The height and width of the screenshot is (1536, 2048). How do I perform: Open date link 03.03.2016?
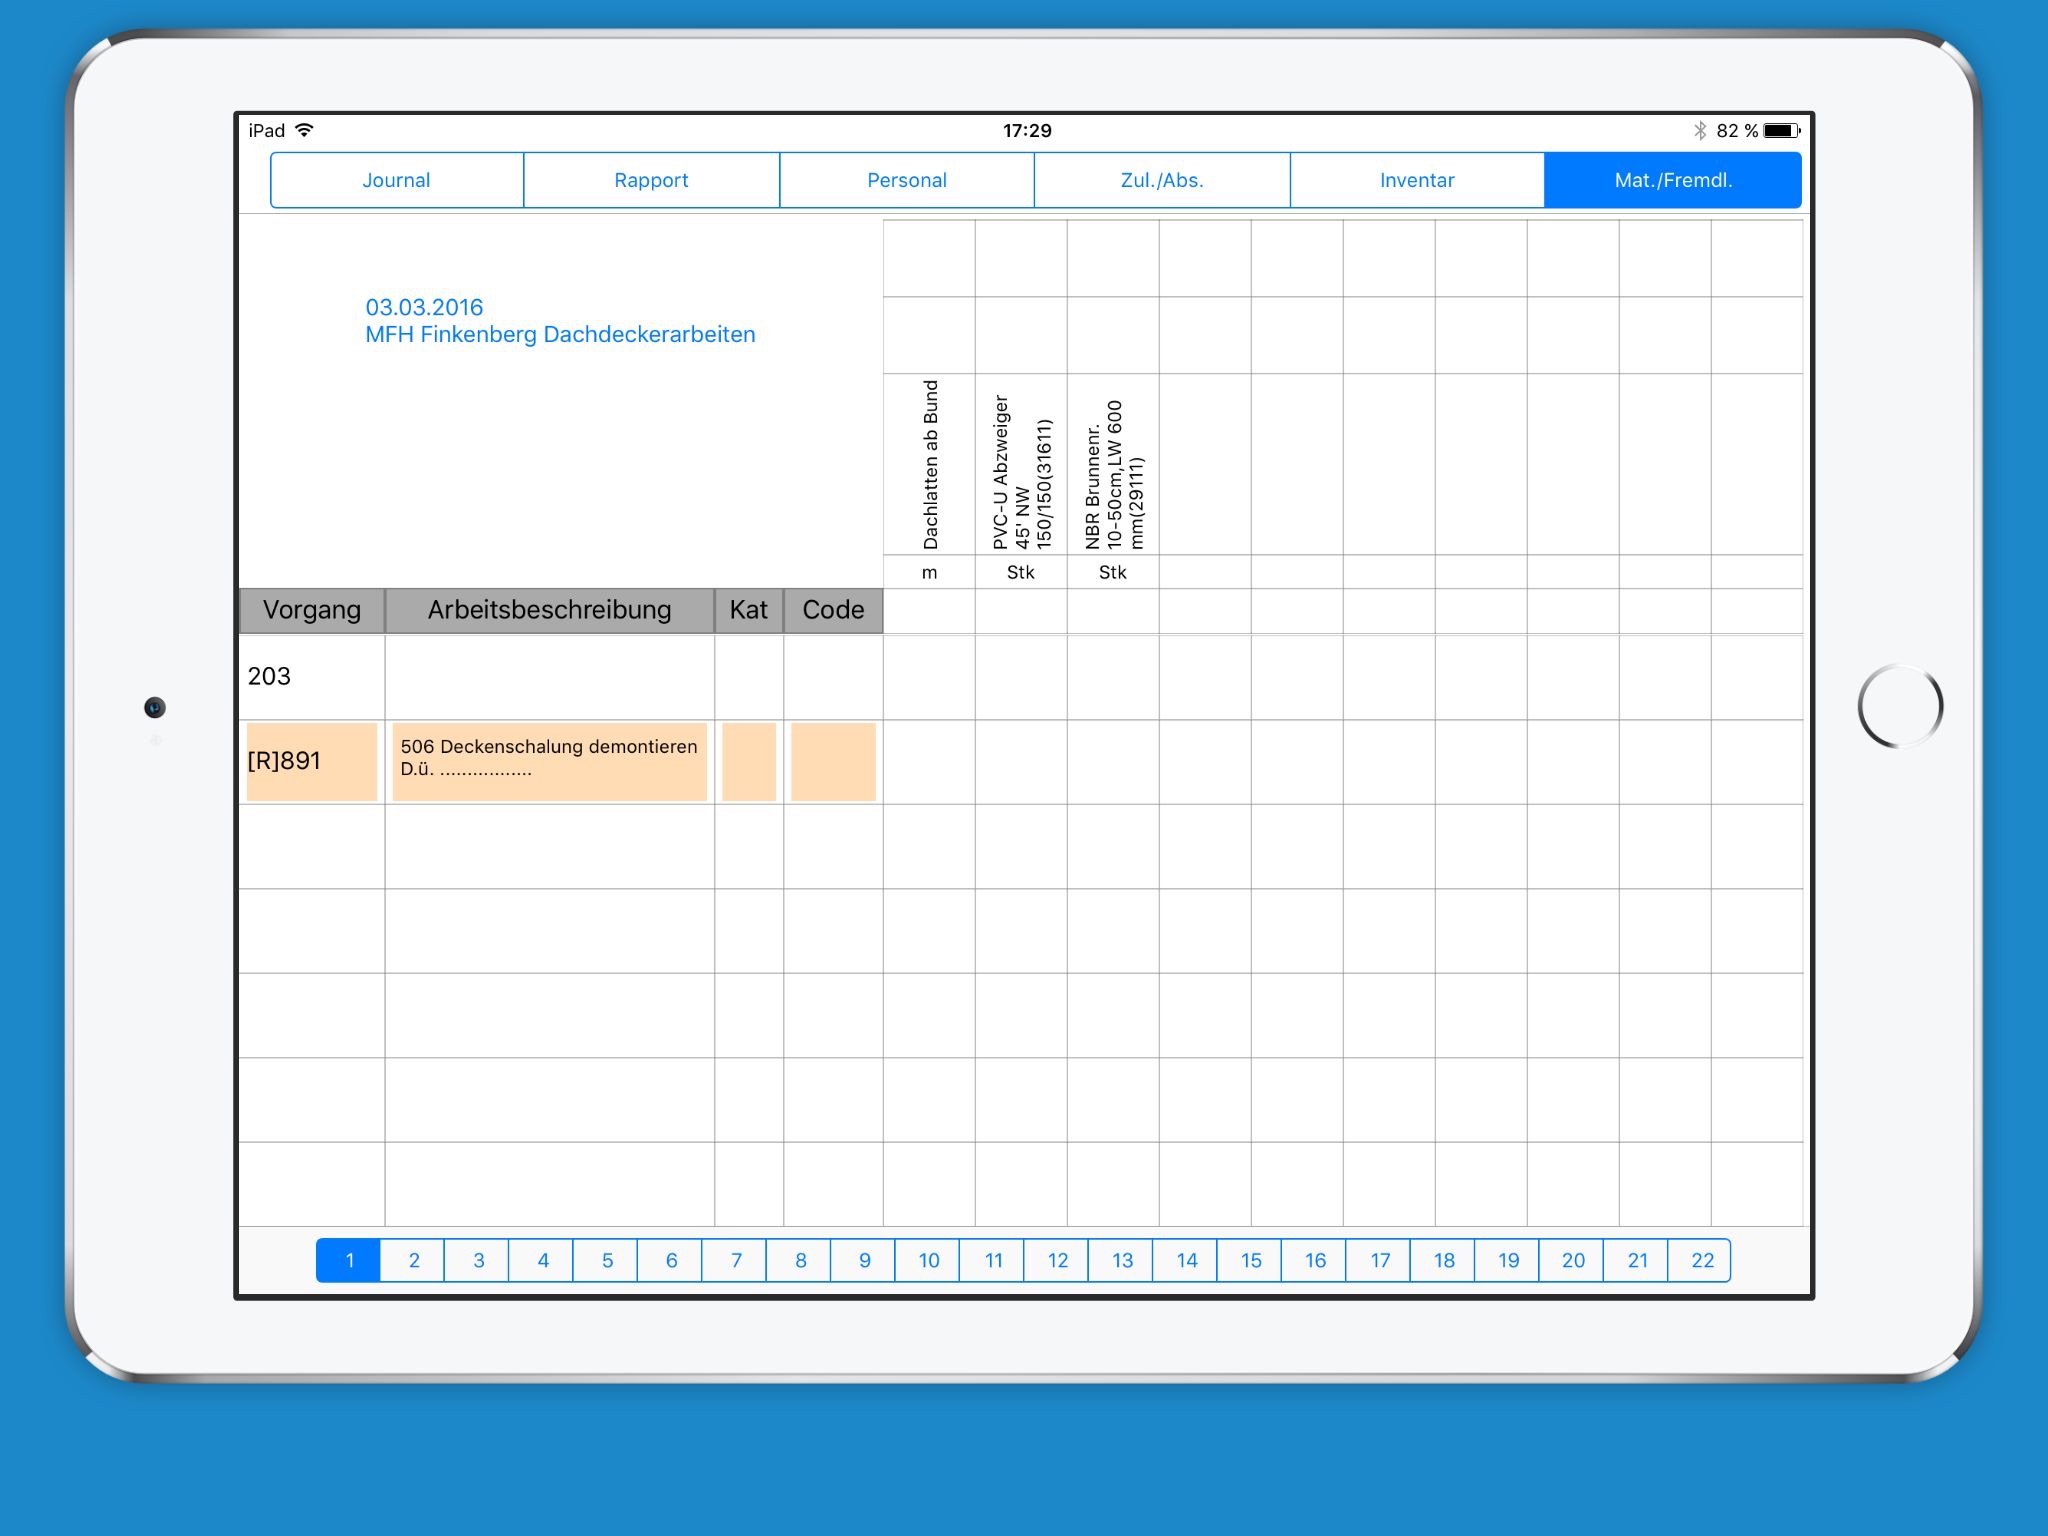pyautogui.click(x=424, y=307)
